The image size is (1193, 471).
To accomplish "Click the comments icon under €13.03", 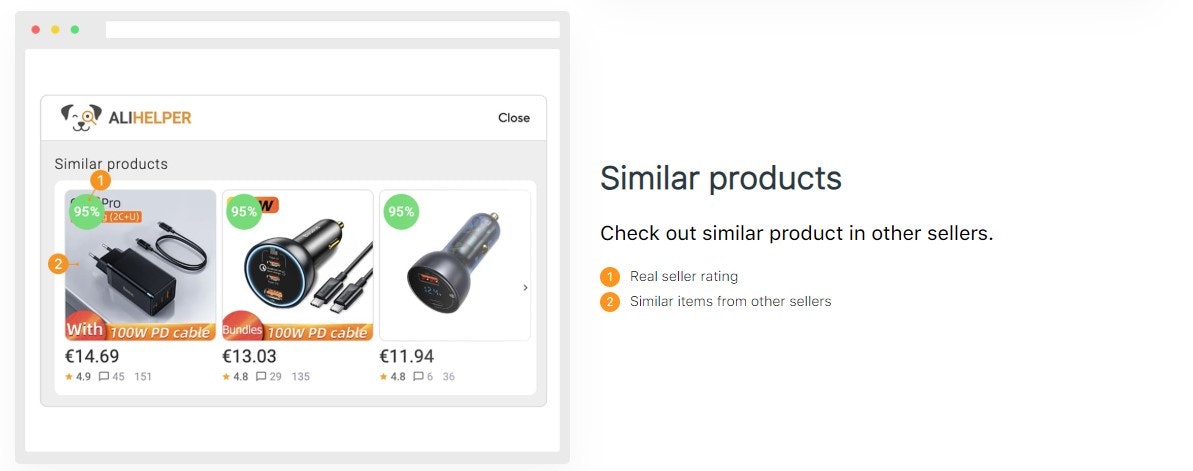I will pos(261,377).
